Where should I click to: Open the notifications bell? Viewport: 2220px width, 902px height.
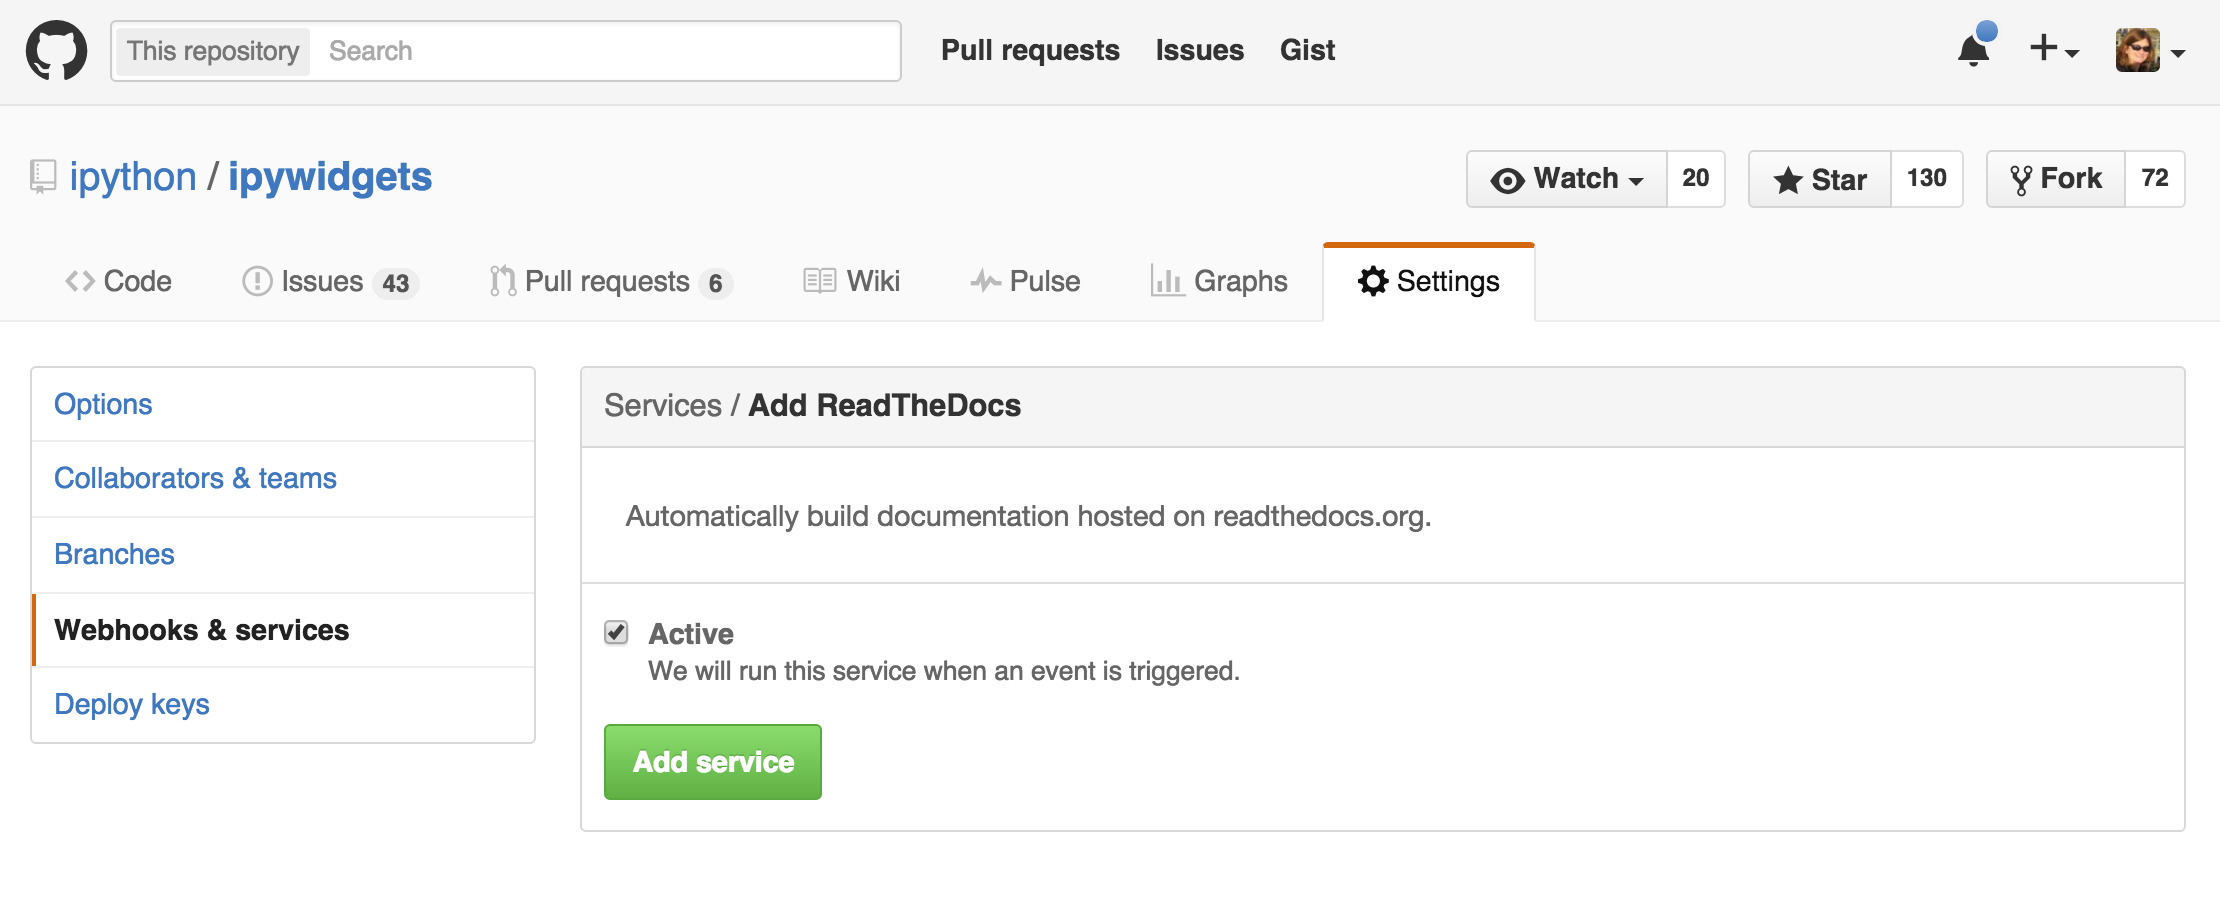tap(1974, 49)
